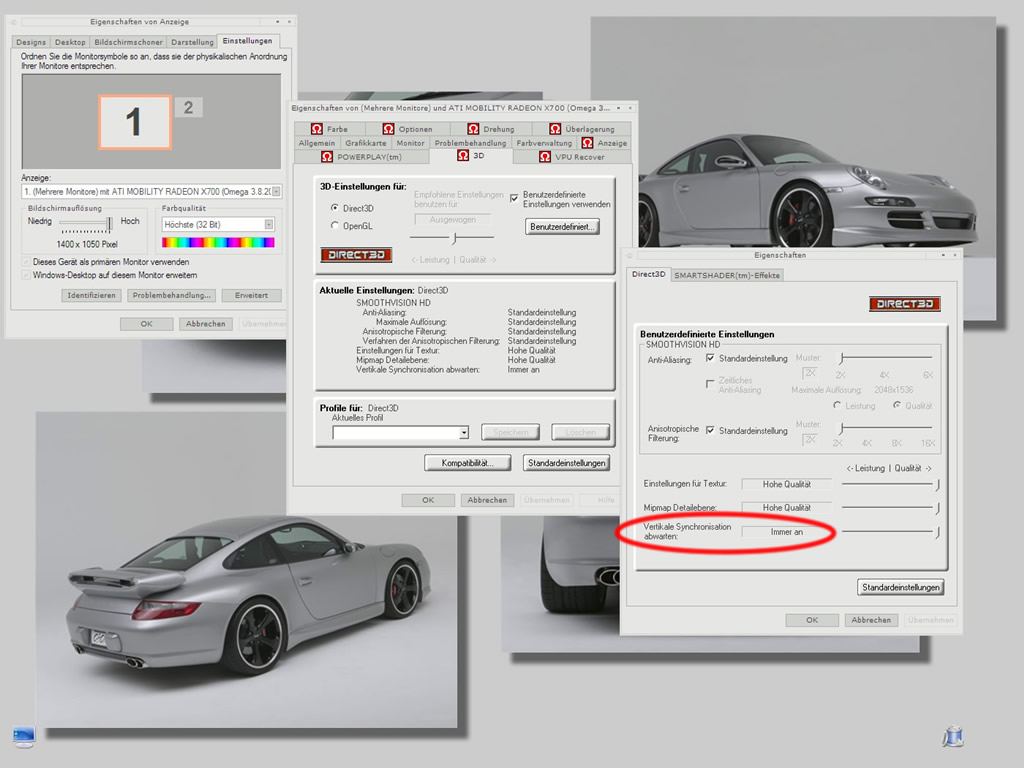The height and width of the screenshot is (768, 1024).
Task: Open the computer icon on the desktop
Action: 23,737
